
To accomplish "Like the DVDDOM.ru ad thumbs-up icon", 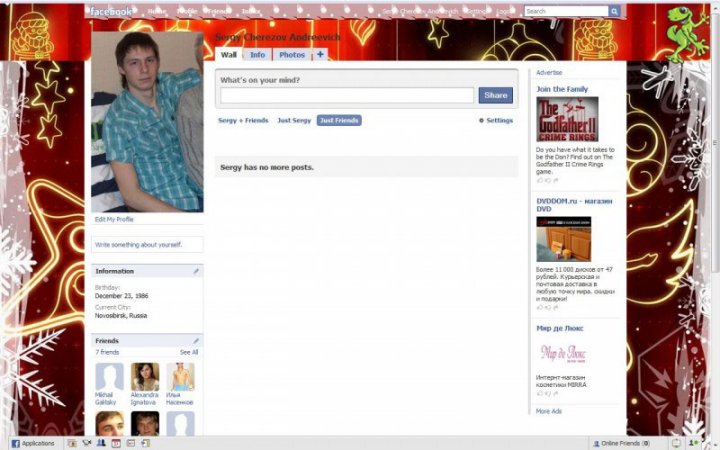I will pos(540,307).
